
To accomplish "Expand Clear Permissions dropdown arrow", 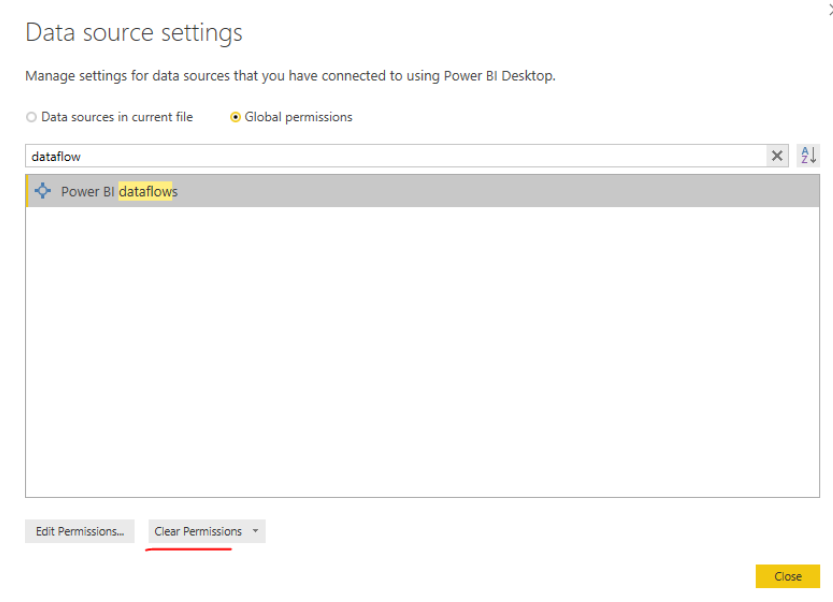I will (x=256, y=531).
